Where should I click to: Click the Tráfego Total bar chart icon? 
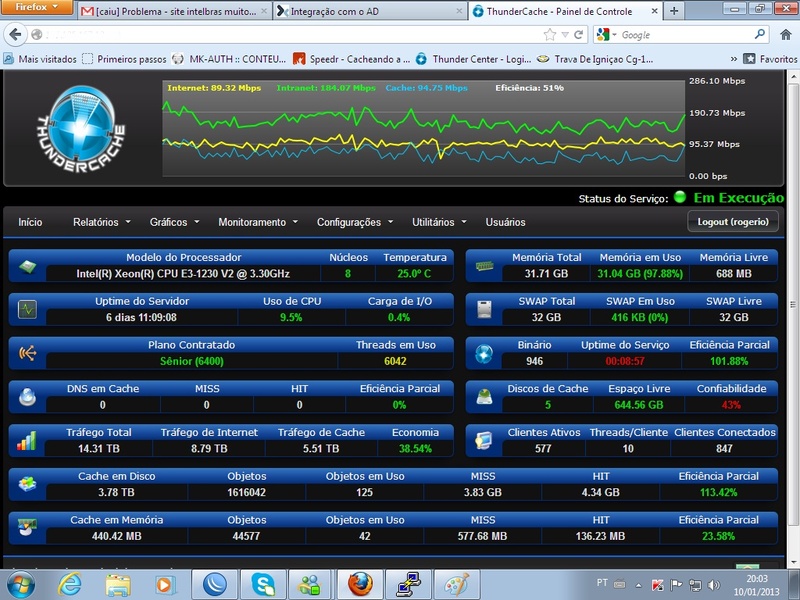28,440
